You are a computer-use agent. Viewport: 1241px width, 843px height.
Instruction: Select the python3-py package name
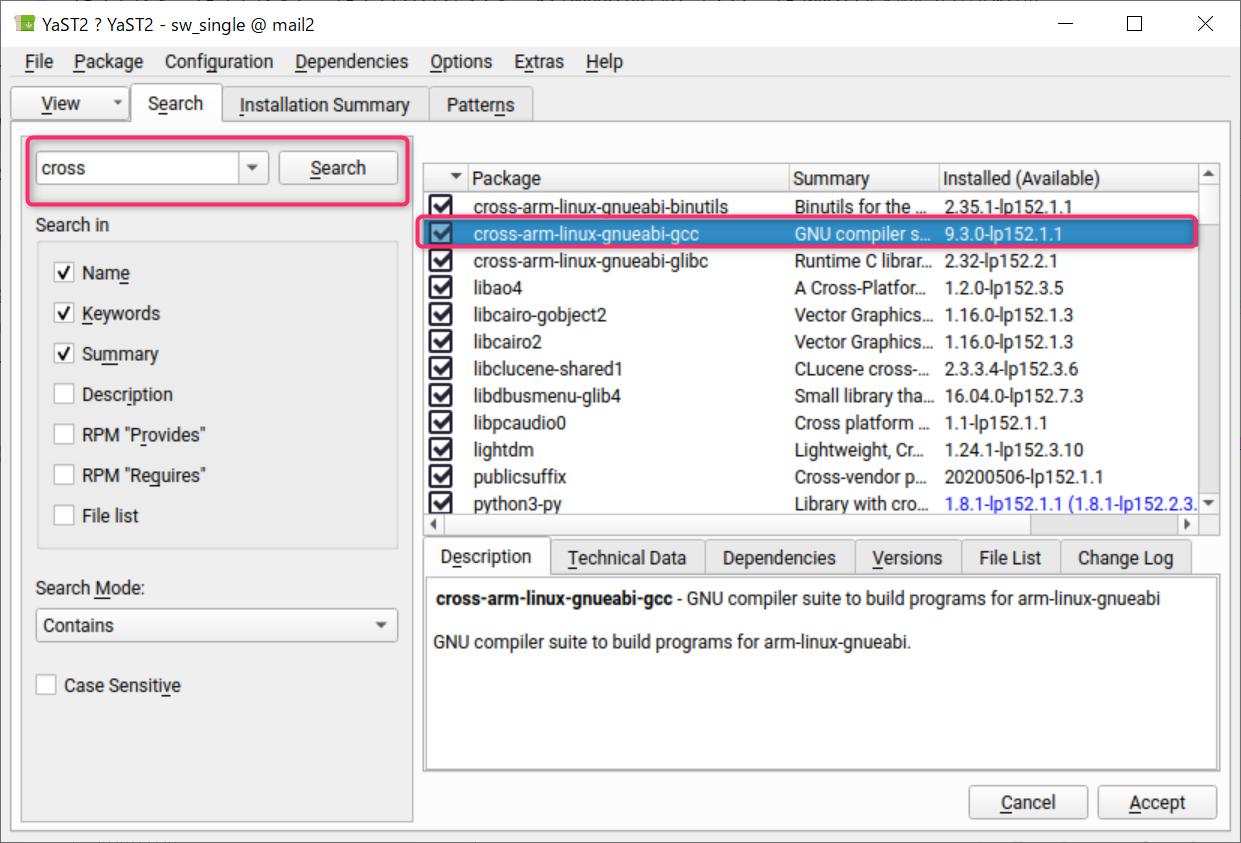517,503
